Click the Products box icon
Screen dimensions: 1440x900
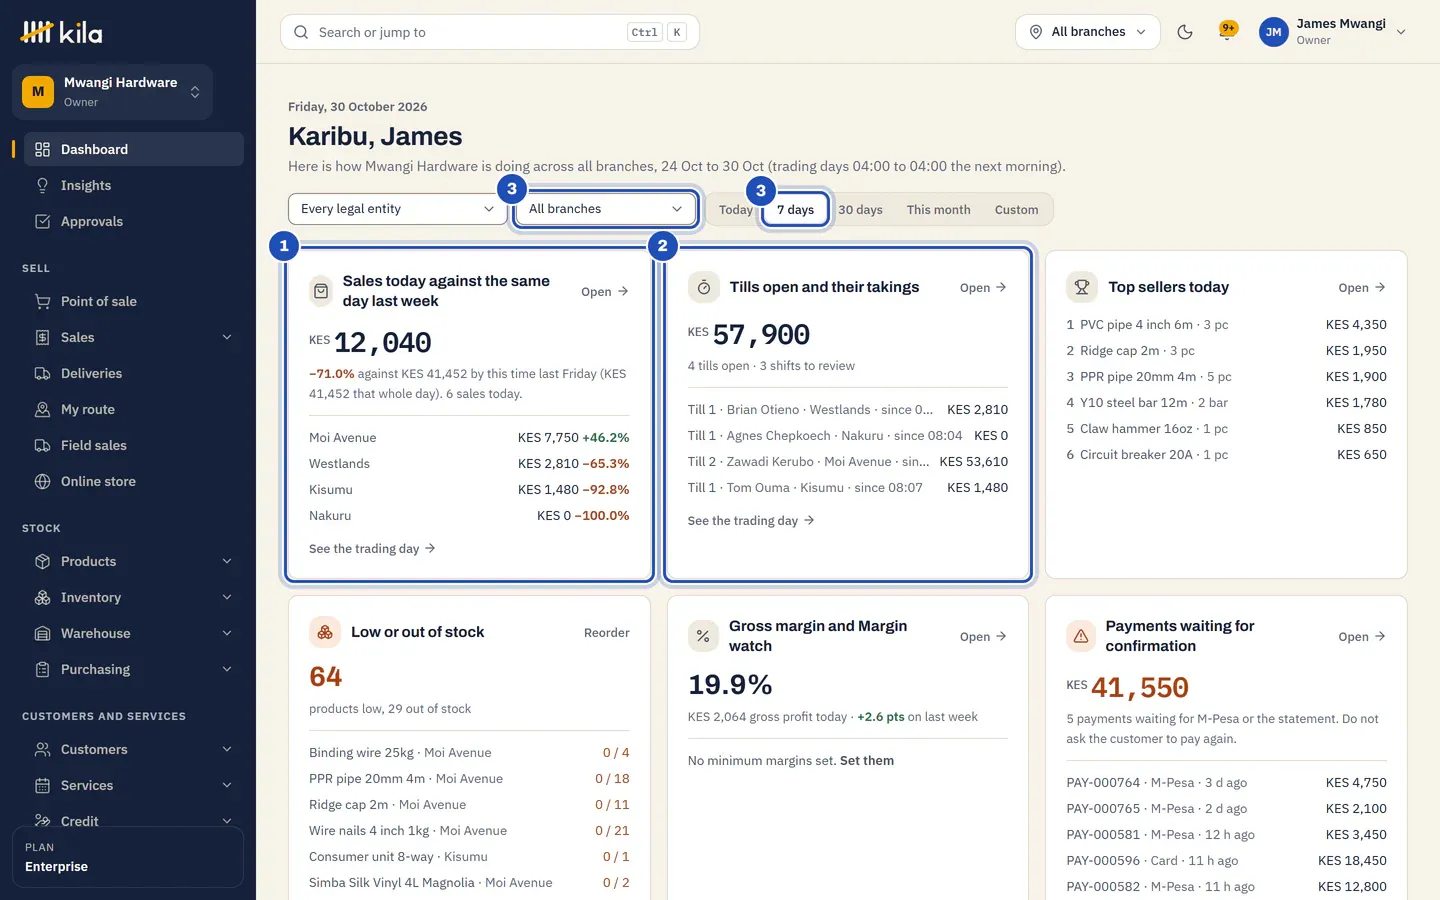(42, 561)
